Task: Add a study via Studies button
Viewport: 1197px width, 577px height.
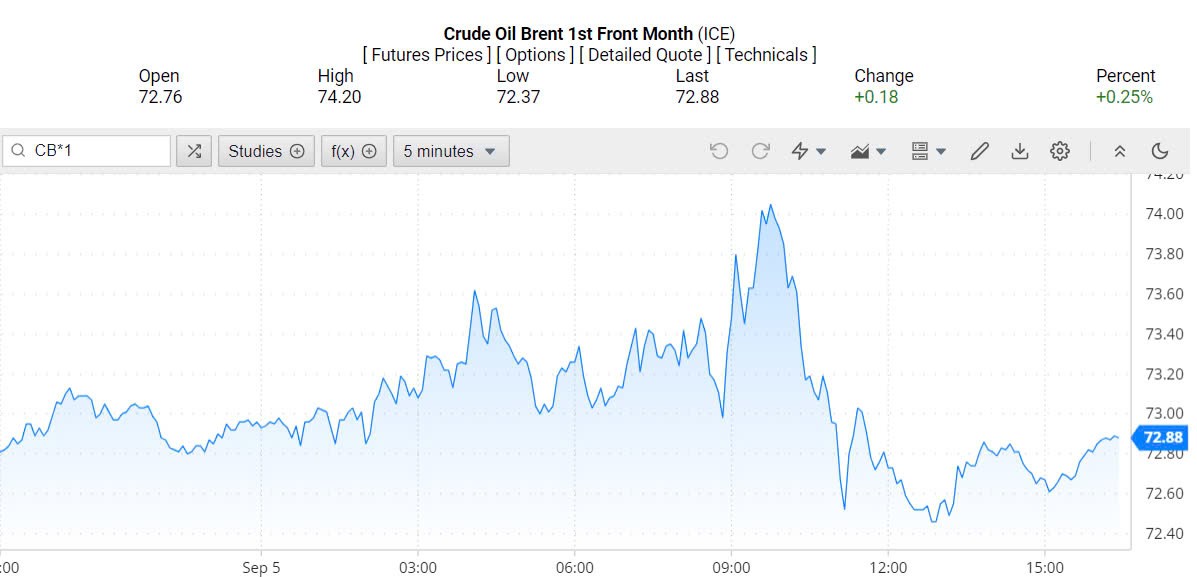Action: pos(266,151)
